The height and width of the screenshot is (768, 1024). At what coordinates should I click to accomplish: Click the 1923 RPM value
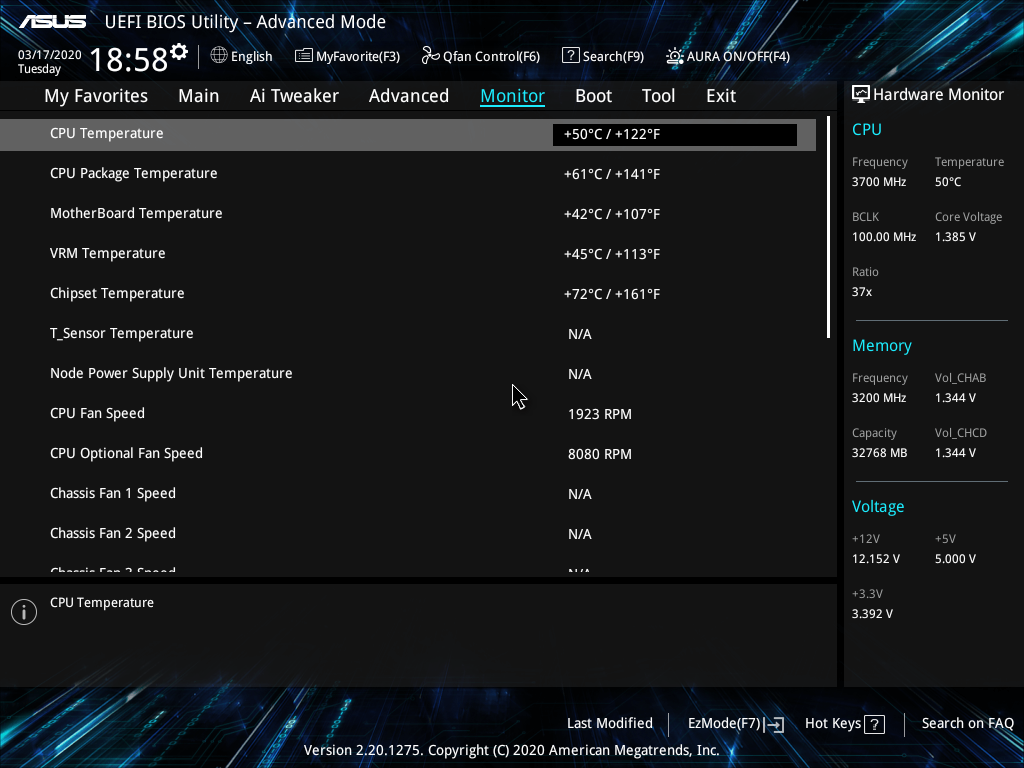coord(600,414)
